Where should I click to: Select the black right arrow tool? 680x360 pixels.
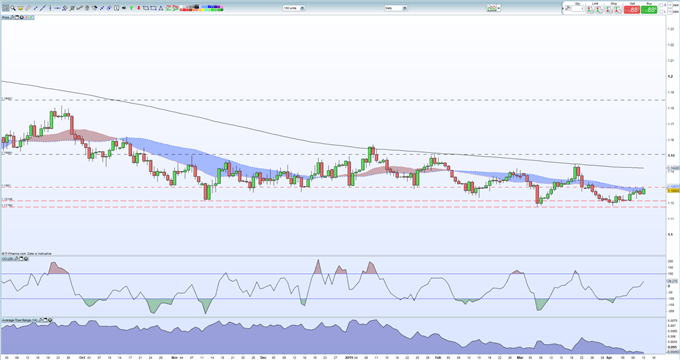point(124,8)
